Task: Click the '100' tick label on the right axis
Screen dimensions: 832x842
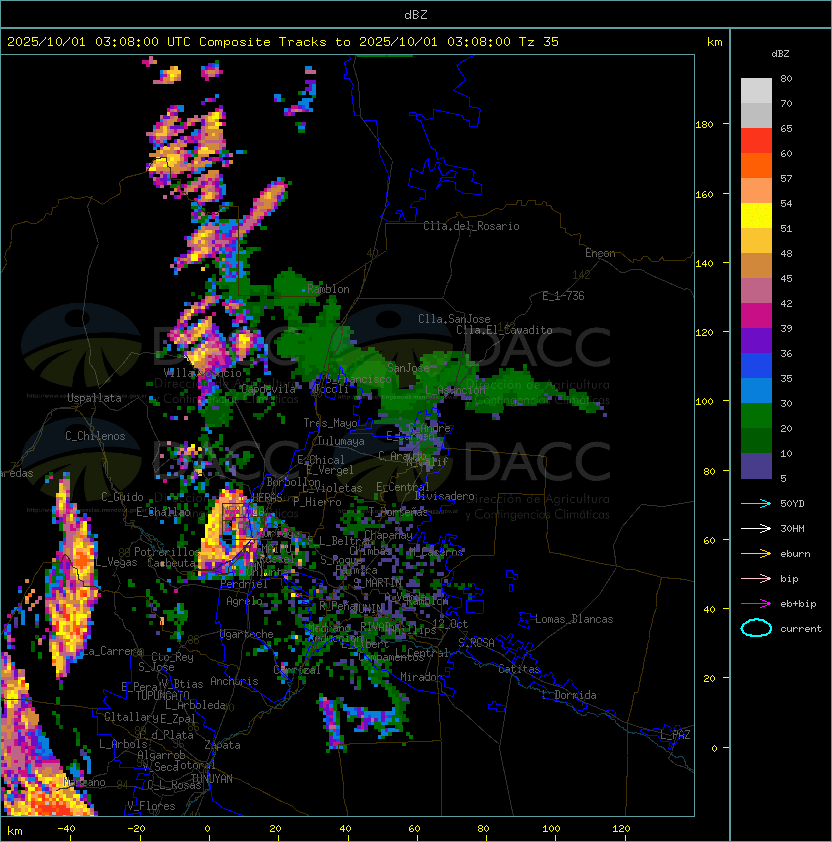Action: pos(704,402)
